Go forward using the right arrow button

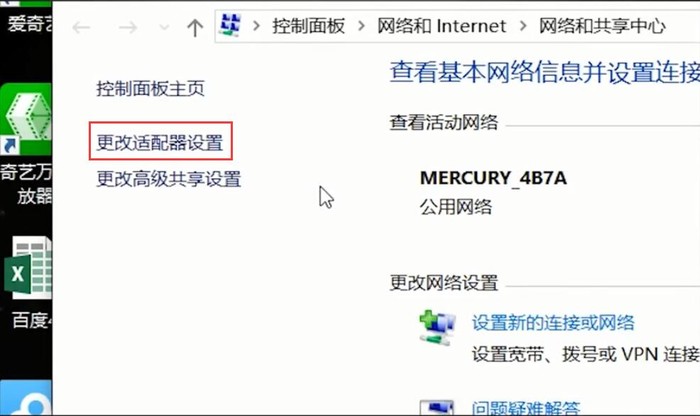[128, 28]
